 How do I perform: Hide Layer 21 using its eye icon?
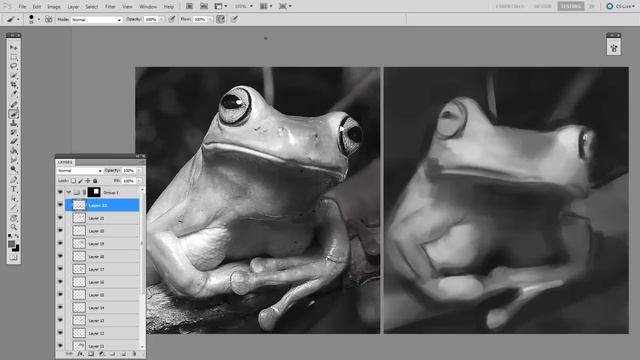(60, 218)
